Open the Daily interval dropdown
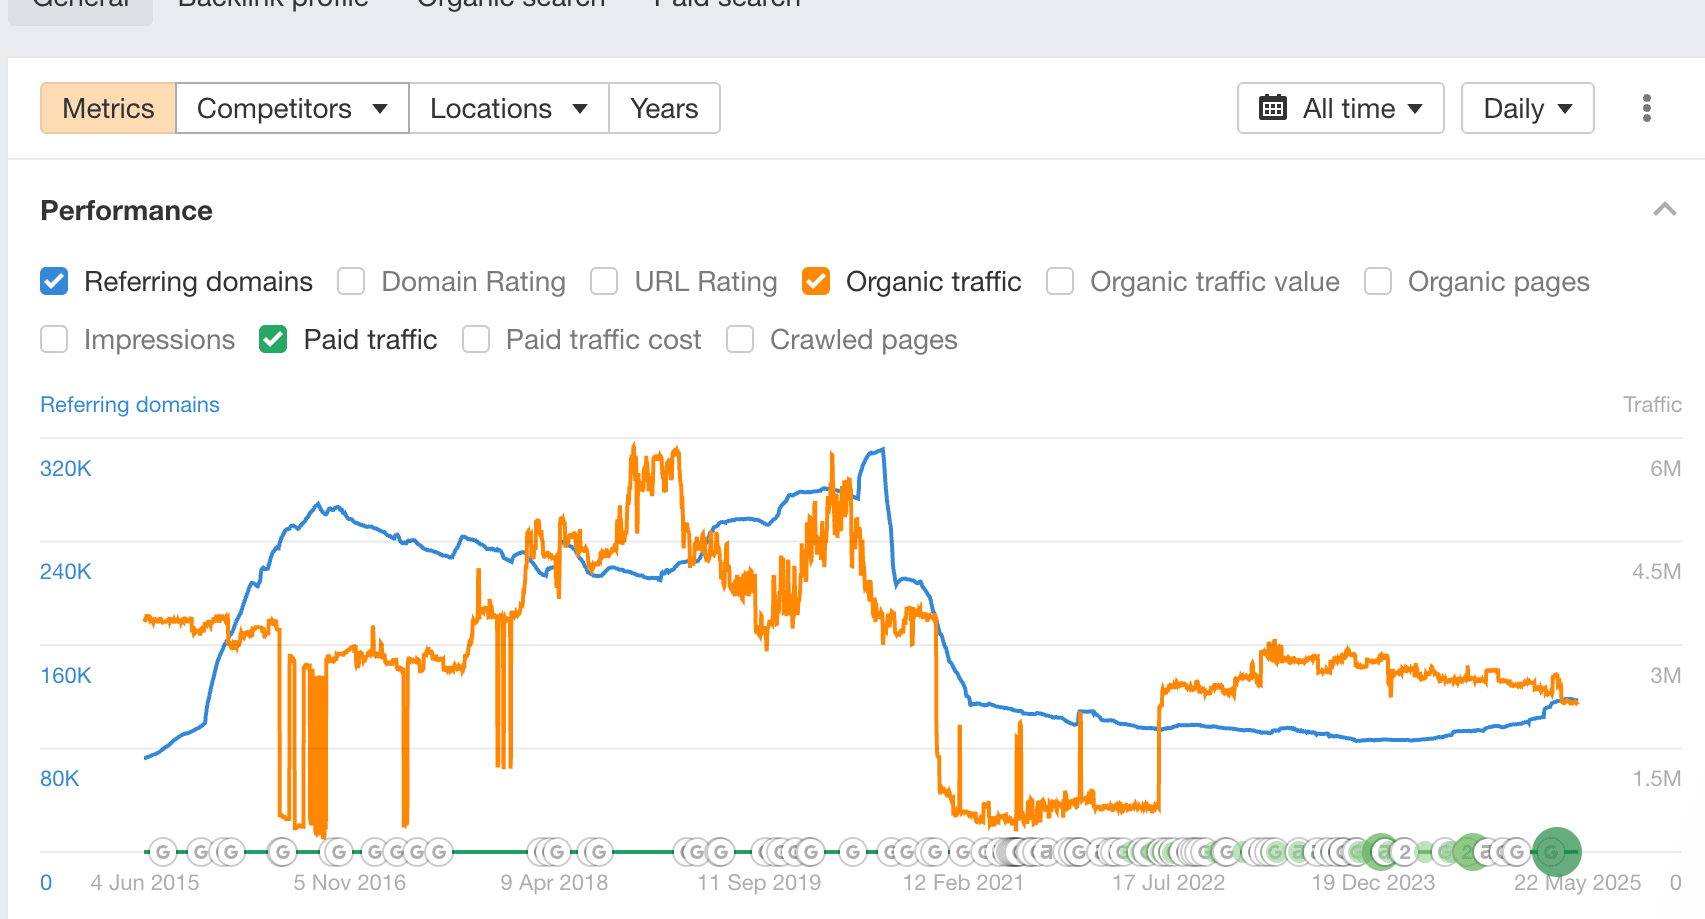Screen dimensions: 1705x919 pos(1527,108)
